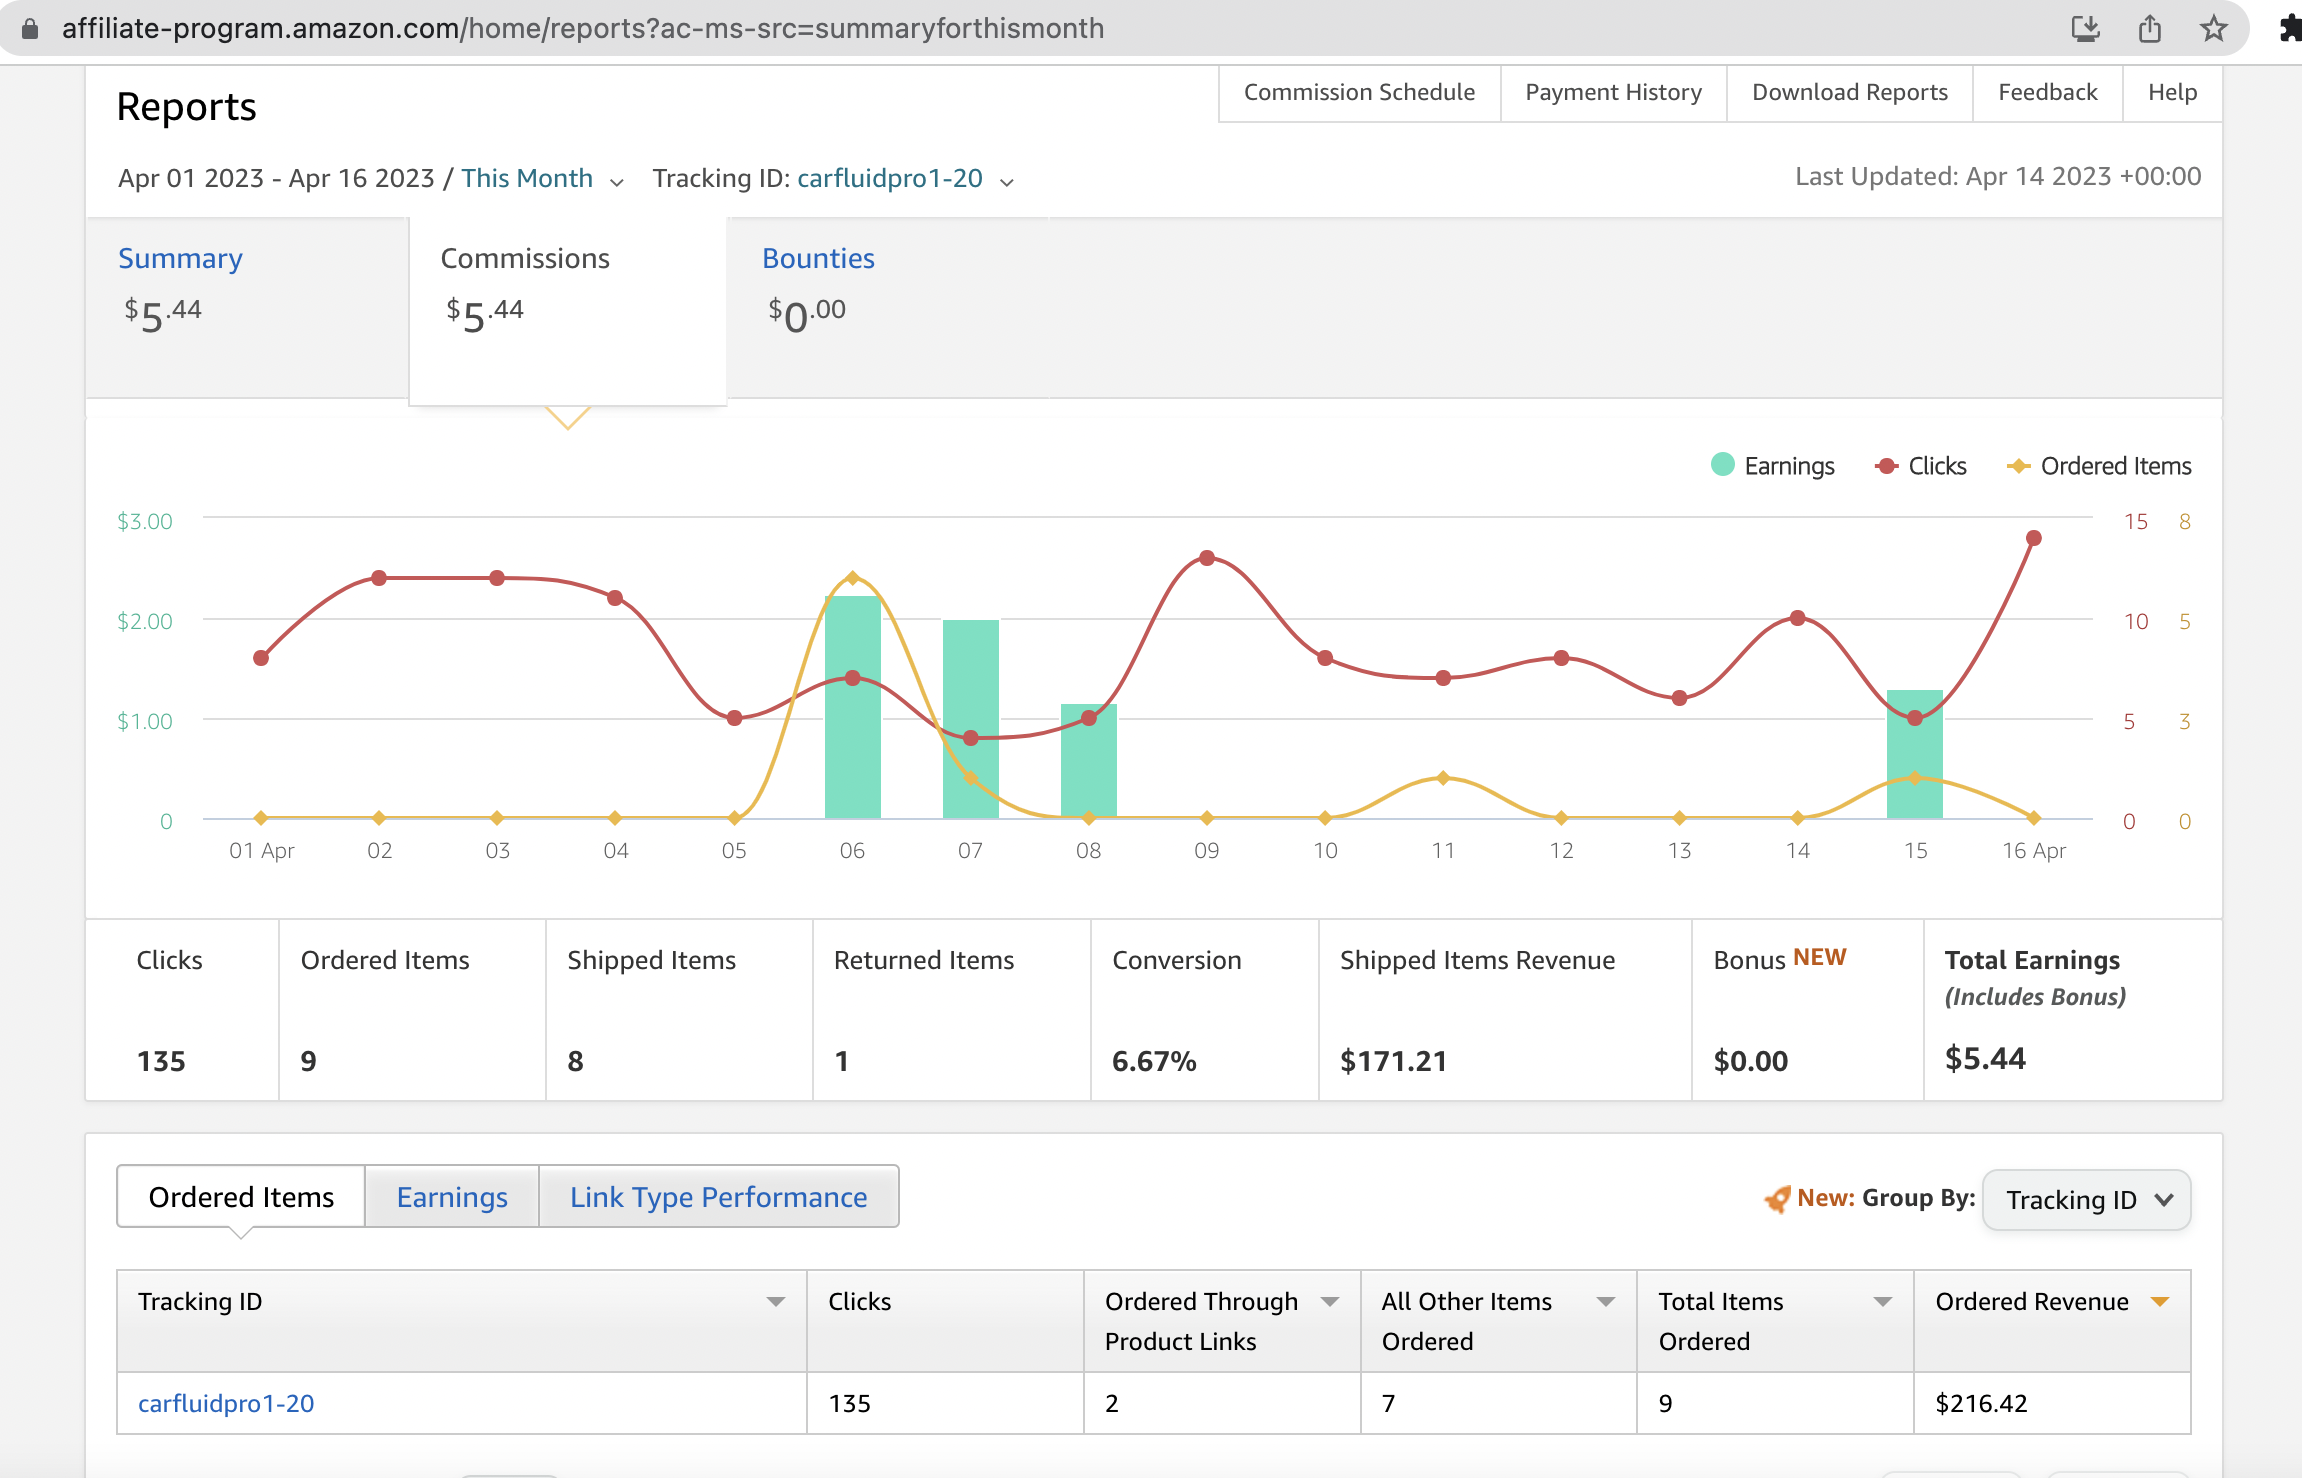Switch to the Earnings table tab
This screenshot has height=1478, width=2302.
tap(452, 1196)
